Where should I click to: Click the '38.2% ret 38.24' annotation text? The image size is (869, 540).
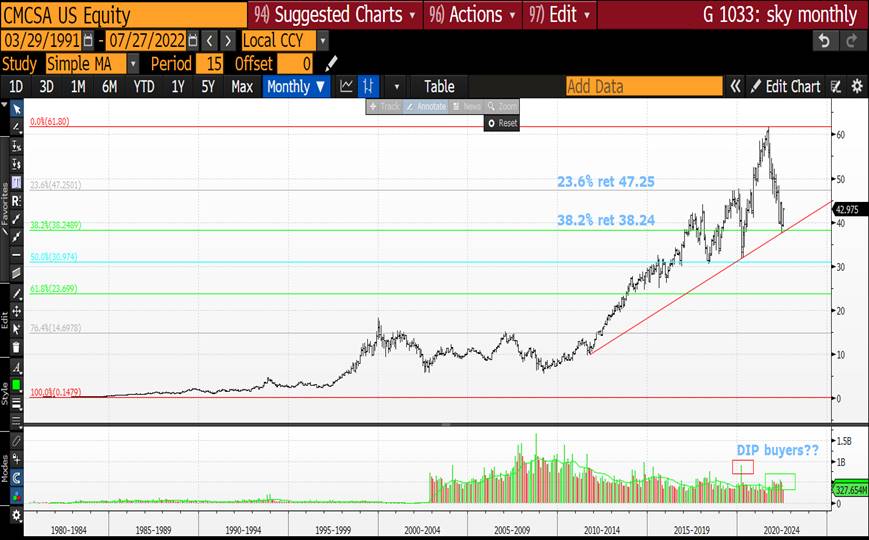pos(606,221)
